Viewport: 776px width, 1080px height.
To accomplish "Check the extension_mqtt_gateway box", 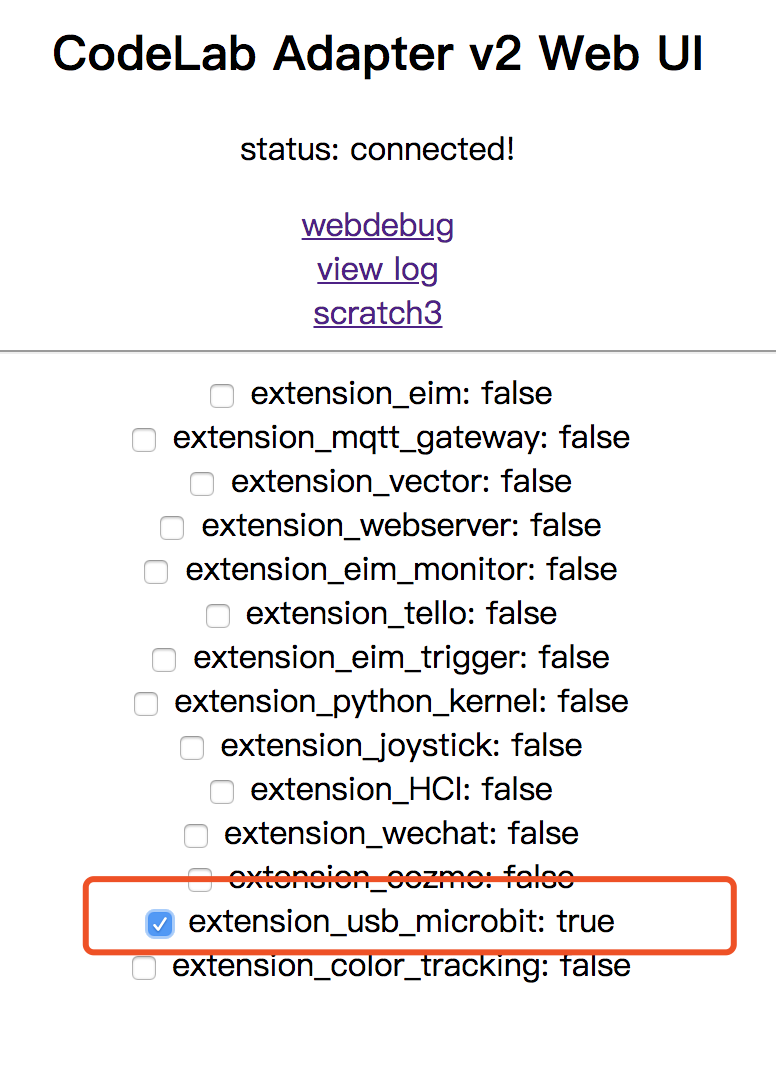I will pyautogui.click(x=145, y=440).
